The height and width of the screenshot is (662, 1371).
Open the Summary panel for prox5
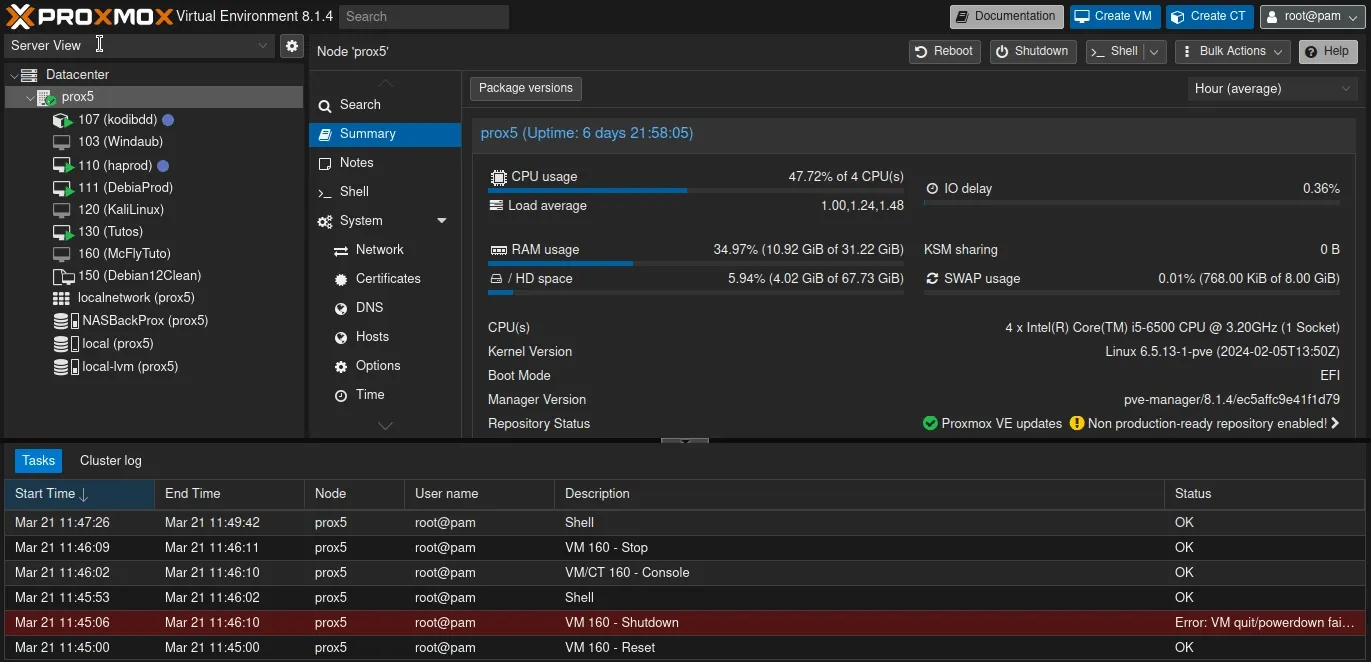click(x=366, y=133)
